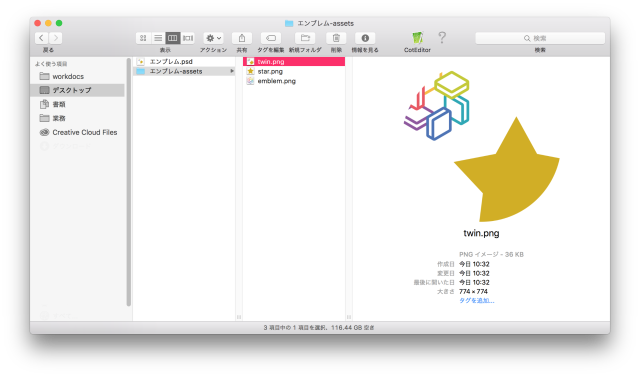The height and width of the screenshot is (377, 640).
Task: Click folder icon in window title
Action: click(x=289, y=23)
